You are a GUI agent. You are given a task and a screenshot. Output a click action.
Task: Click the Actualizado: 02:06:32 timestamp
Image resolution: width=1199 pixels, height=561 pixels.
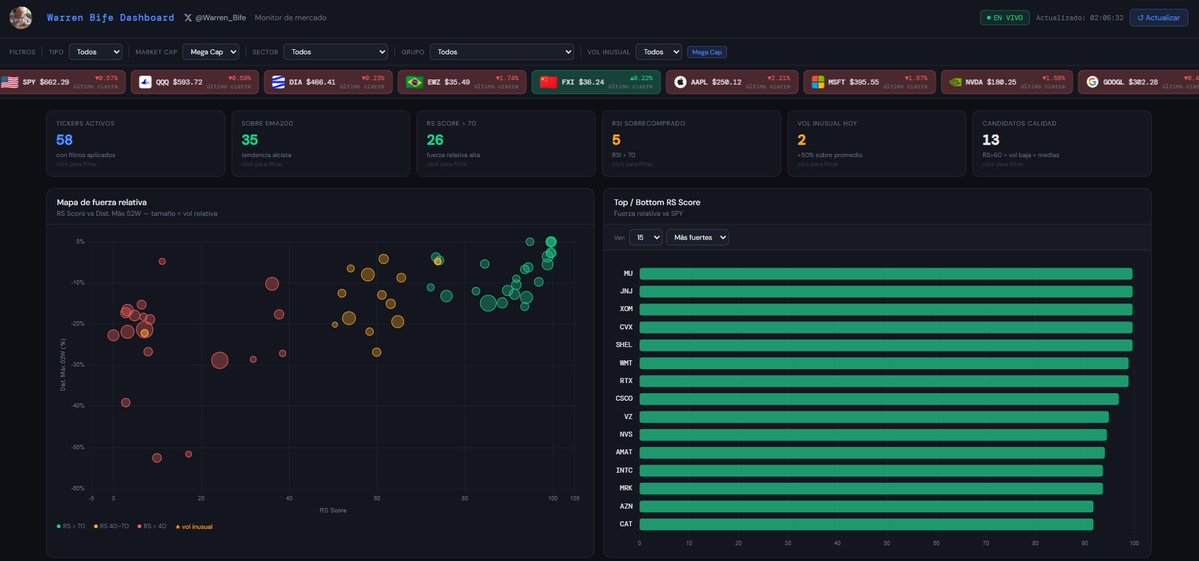point(1080,18)
